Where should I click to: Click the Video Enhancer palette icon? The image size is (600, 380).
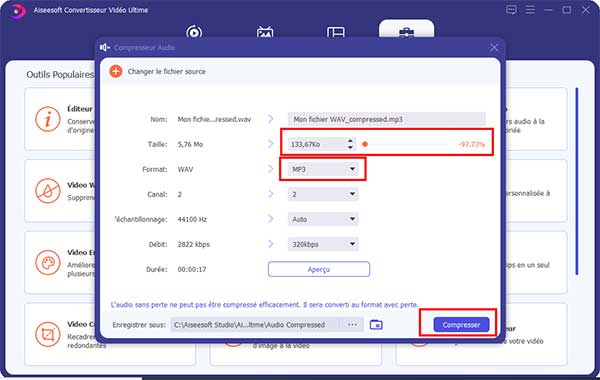(x=47, y=263)
